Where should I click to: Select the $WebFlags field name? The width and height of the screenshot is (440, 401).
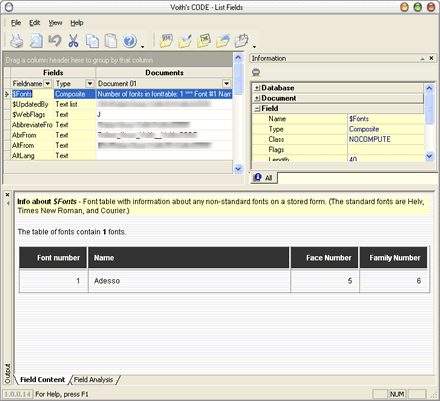point(28,115)
